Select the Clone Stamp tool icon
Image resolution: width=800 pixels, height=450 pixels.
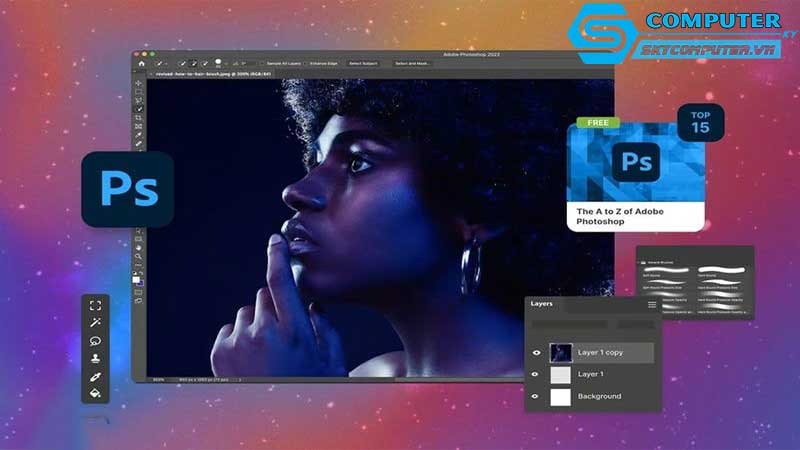pos(96,357)
